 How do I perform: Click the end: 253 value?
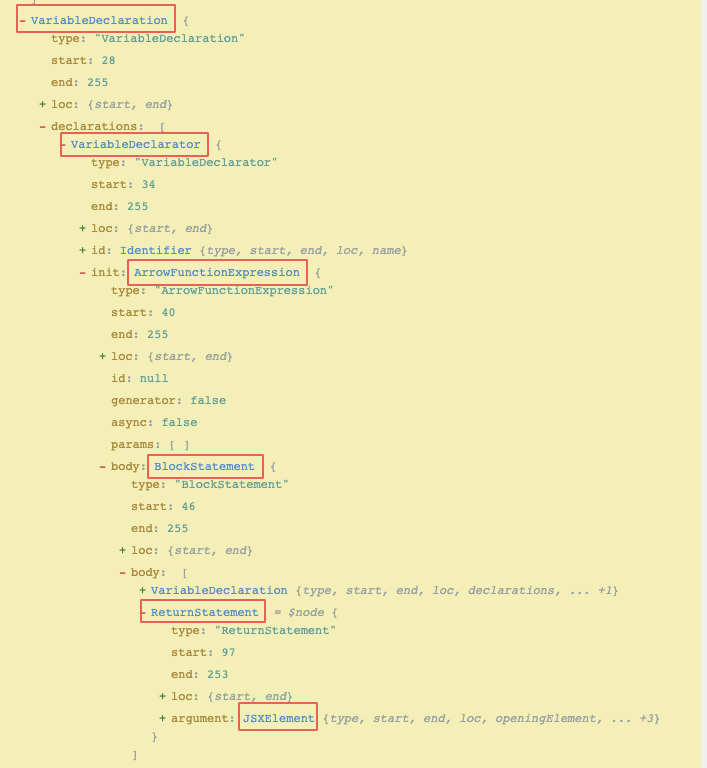pos(218,674)
